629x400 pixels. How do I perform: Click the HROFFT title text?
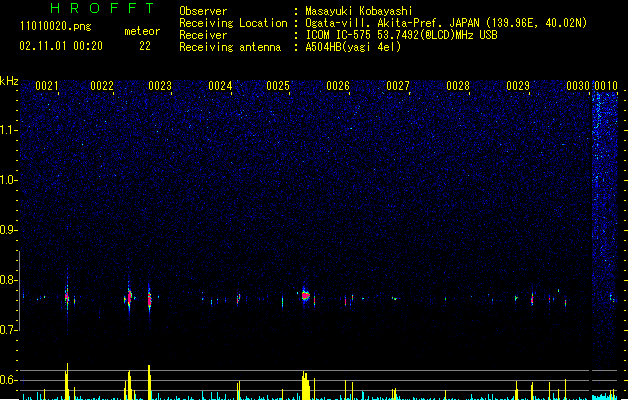(x=103, y=8)
